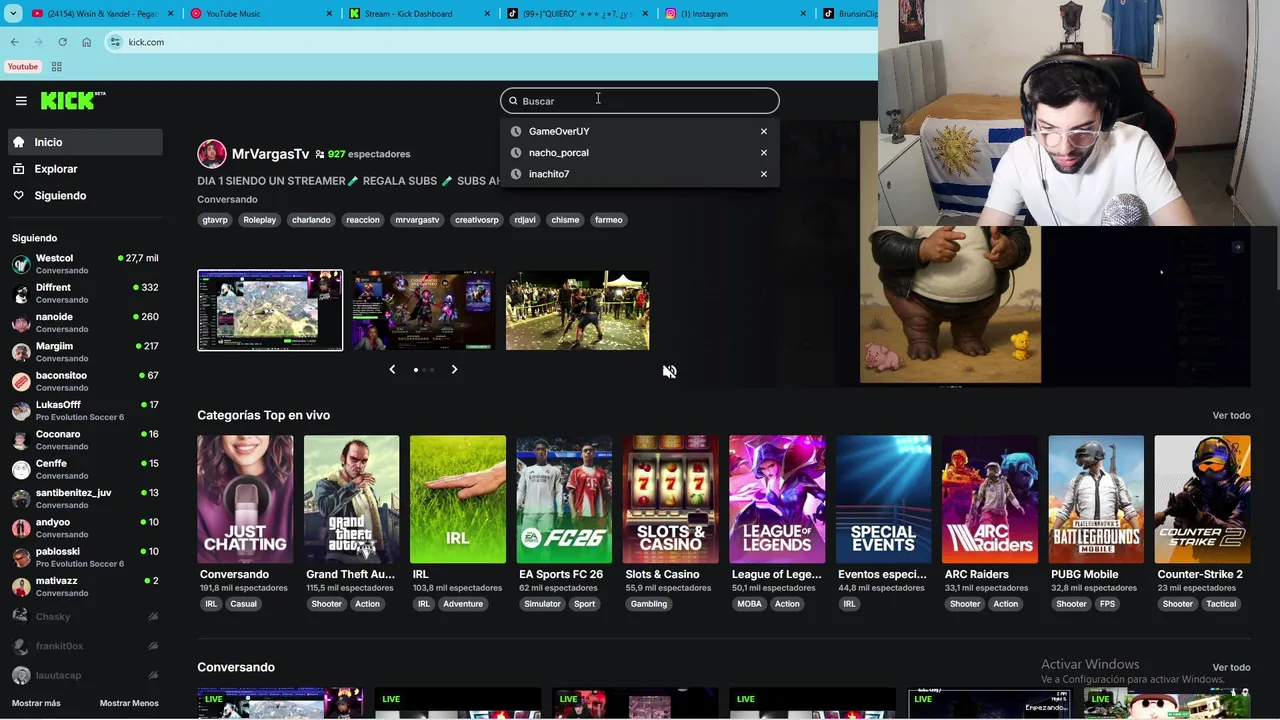The height and width of the screenshot is (720, 1280).
Task: Open MrVargasTv channel name link
Action: [270, 154]
